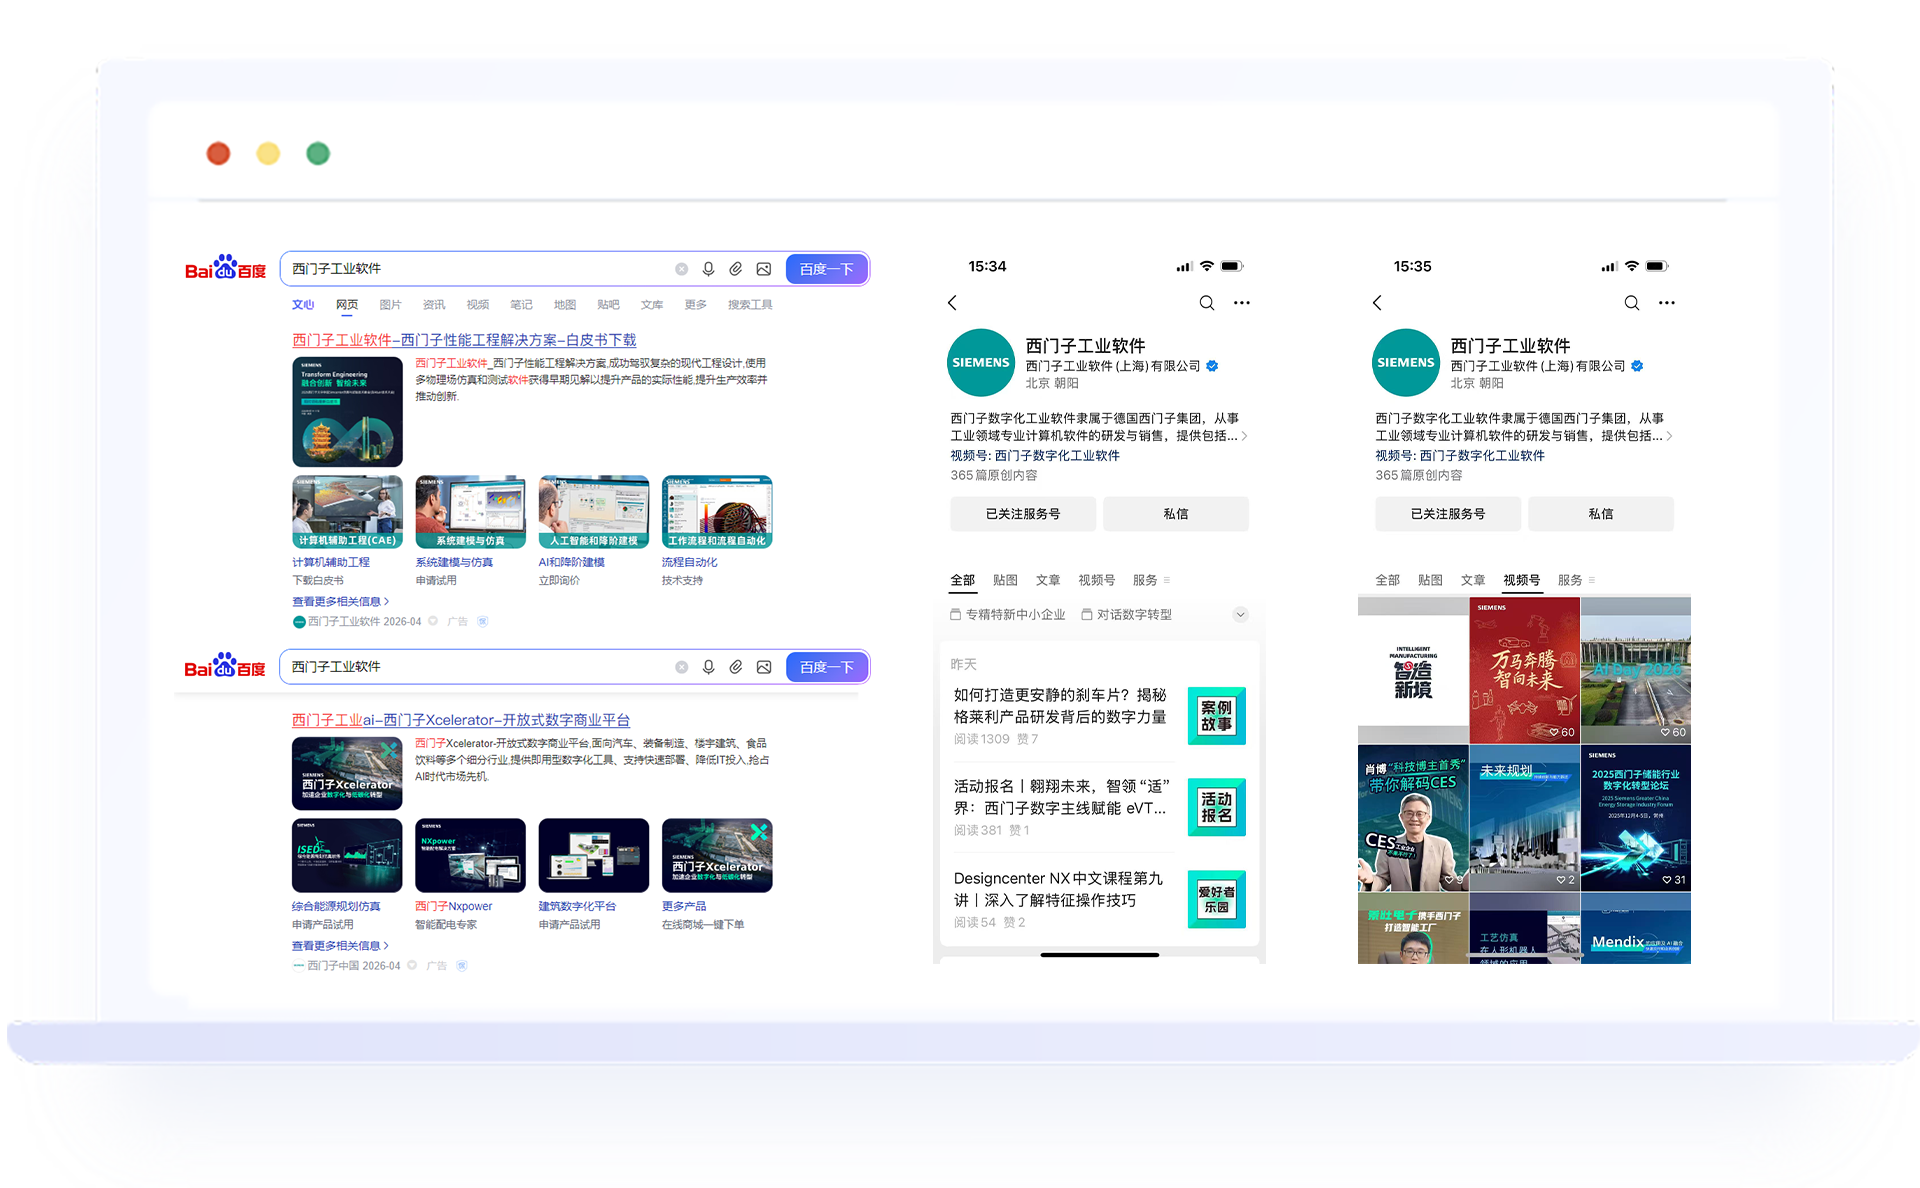
Task: Open the 服务 menu on the 15:34 phone screen
Action: click(1151, 580)
